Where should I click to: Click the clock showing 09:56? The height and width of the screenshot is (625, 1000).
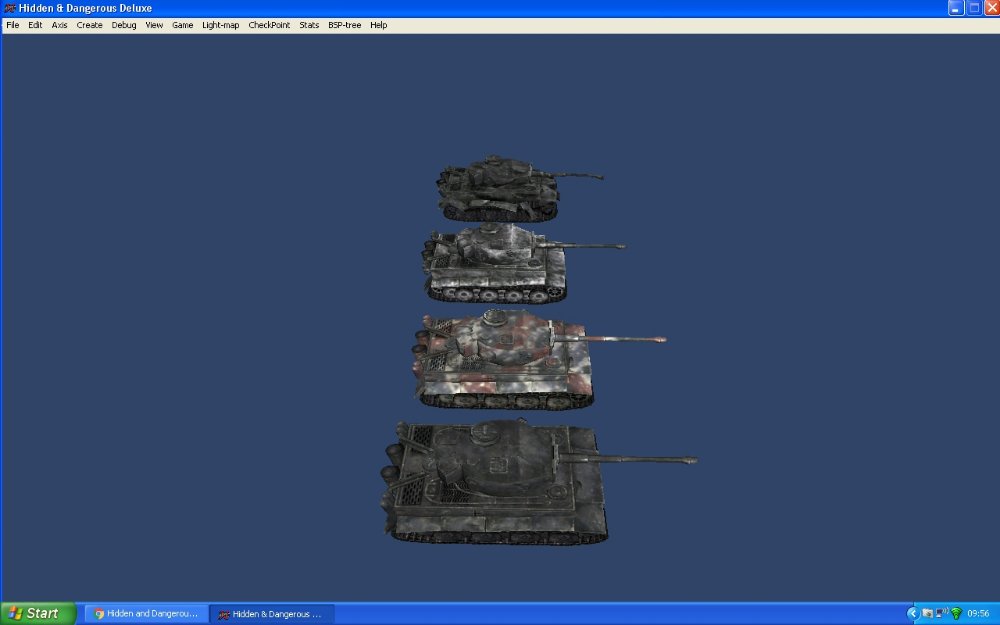click(978, 613)
